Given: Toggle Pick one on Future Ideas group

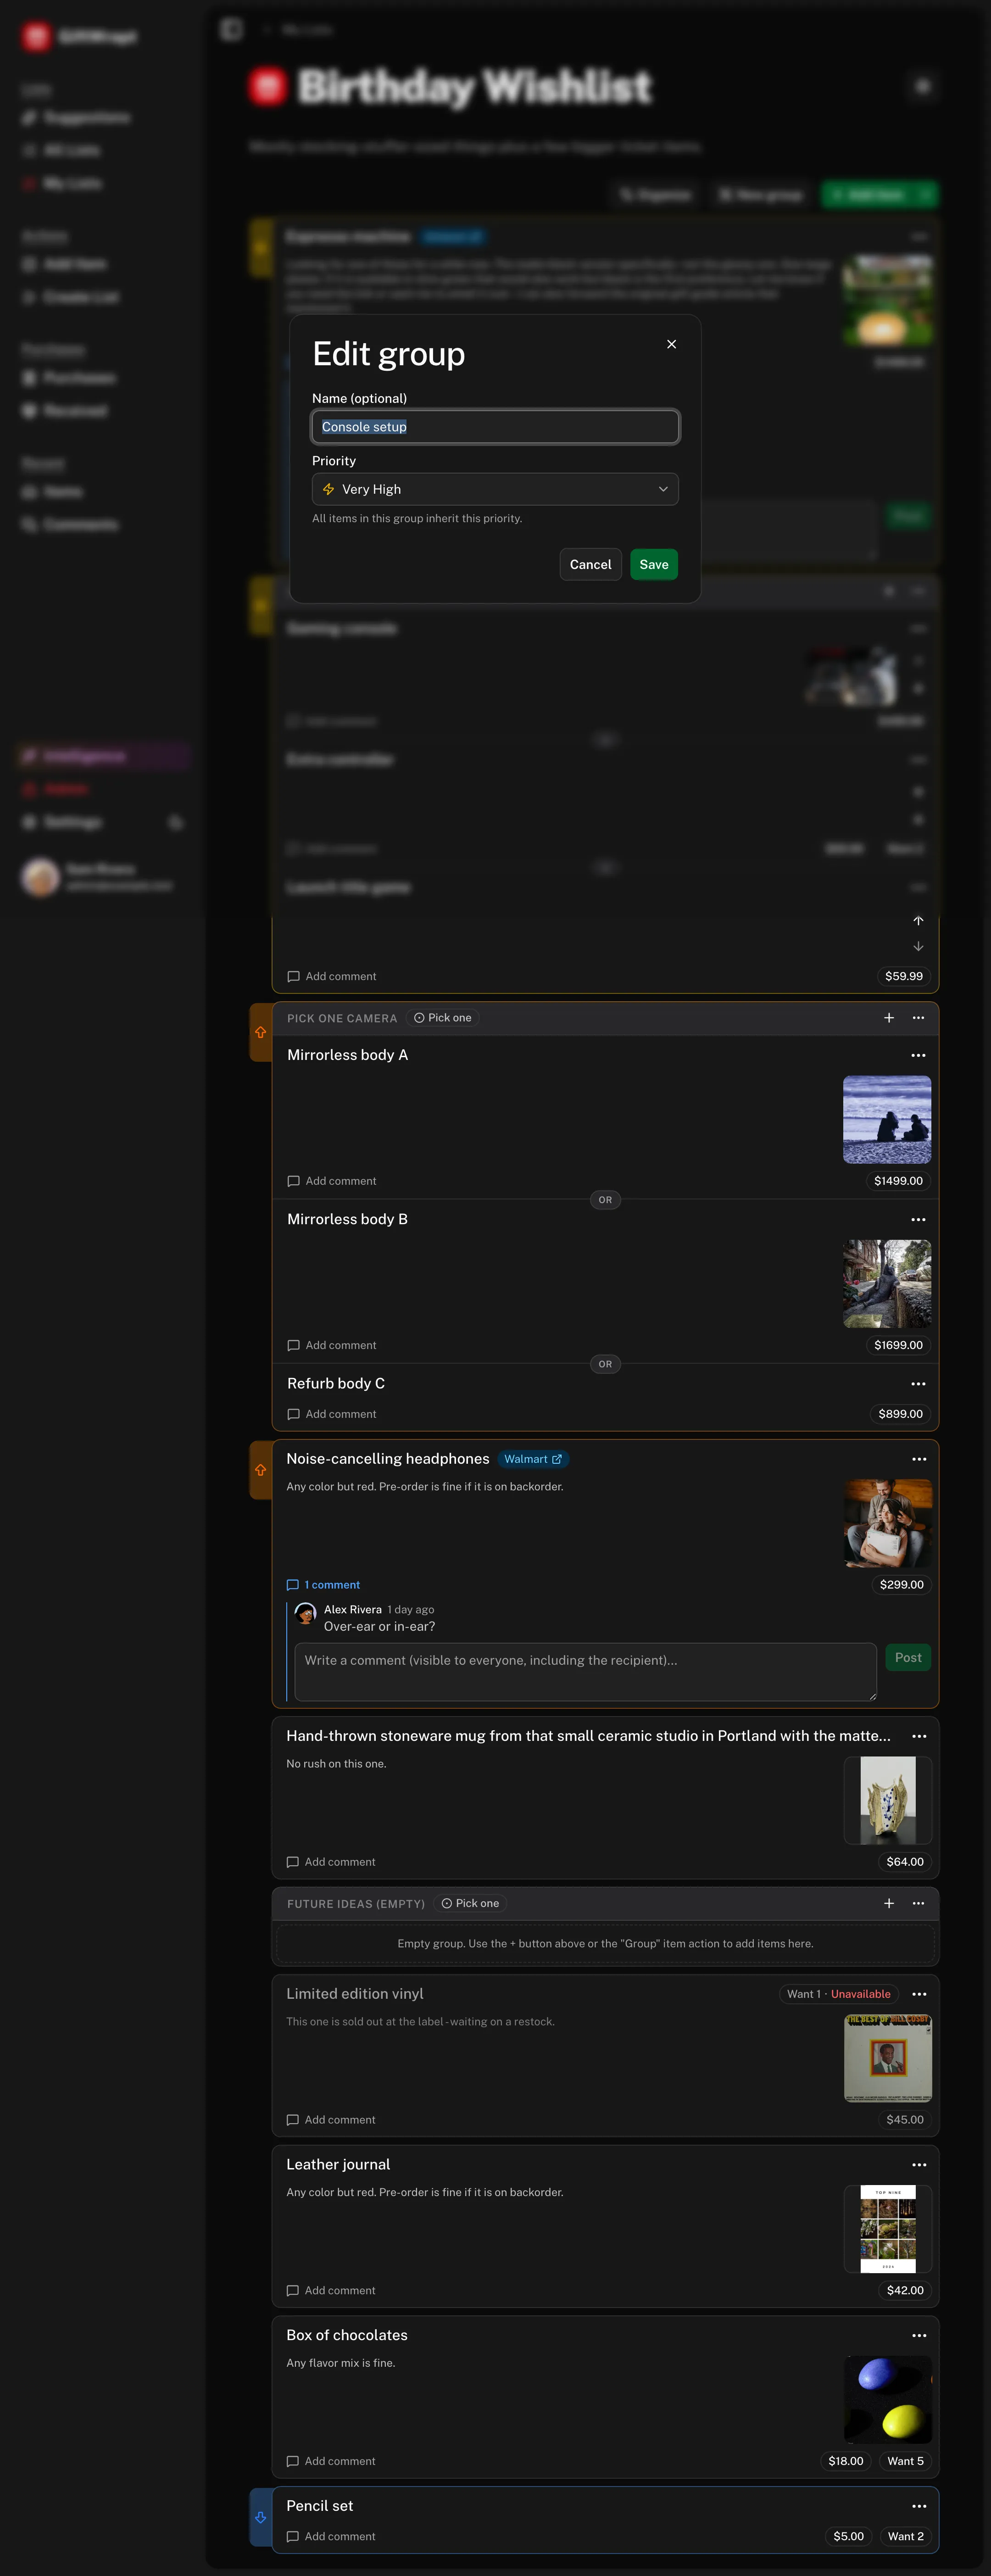Looking at the screenshot, I should click(x=470, y=1904).
